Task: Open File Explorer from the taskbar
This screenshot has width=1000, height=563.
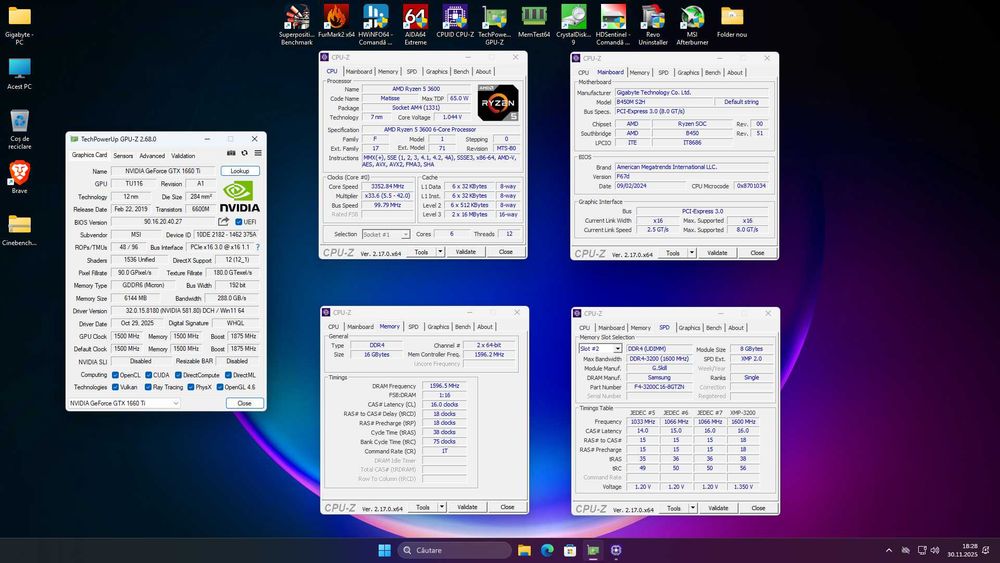Action: coord(524,550)
